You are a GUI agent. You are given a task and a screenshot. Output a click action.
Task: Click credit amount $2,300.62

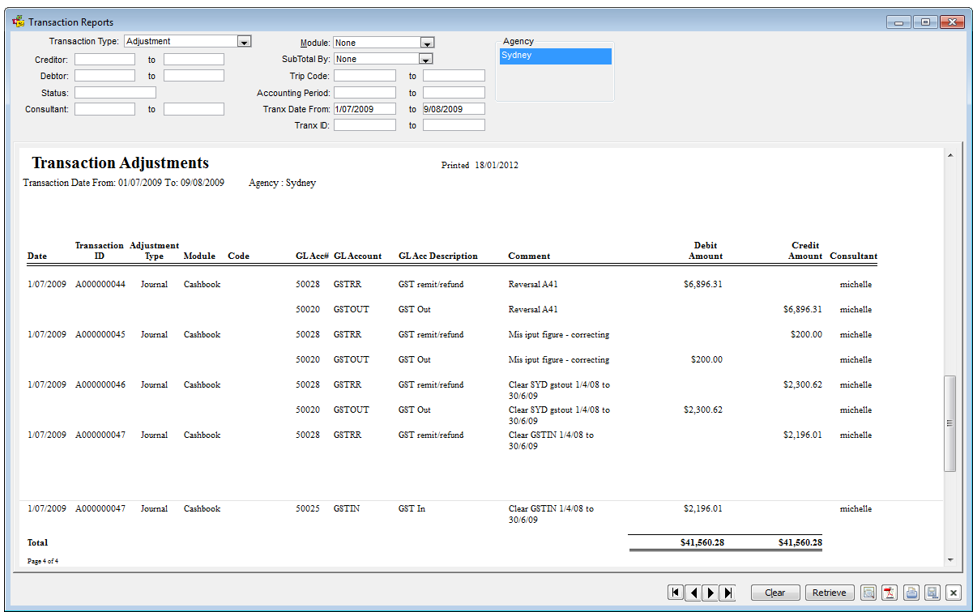[x=803, y=384]
